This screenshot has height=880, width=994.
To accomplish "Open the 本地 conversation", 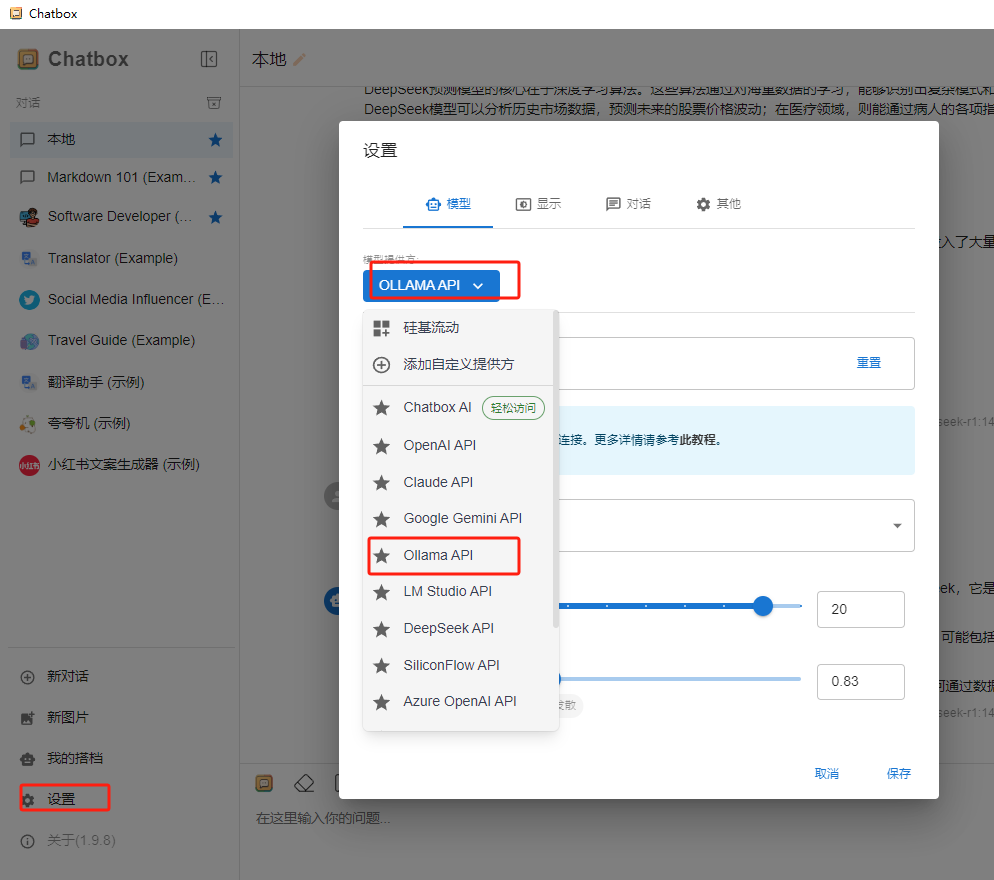I will tap(121, 139).
